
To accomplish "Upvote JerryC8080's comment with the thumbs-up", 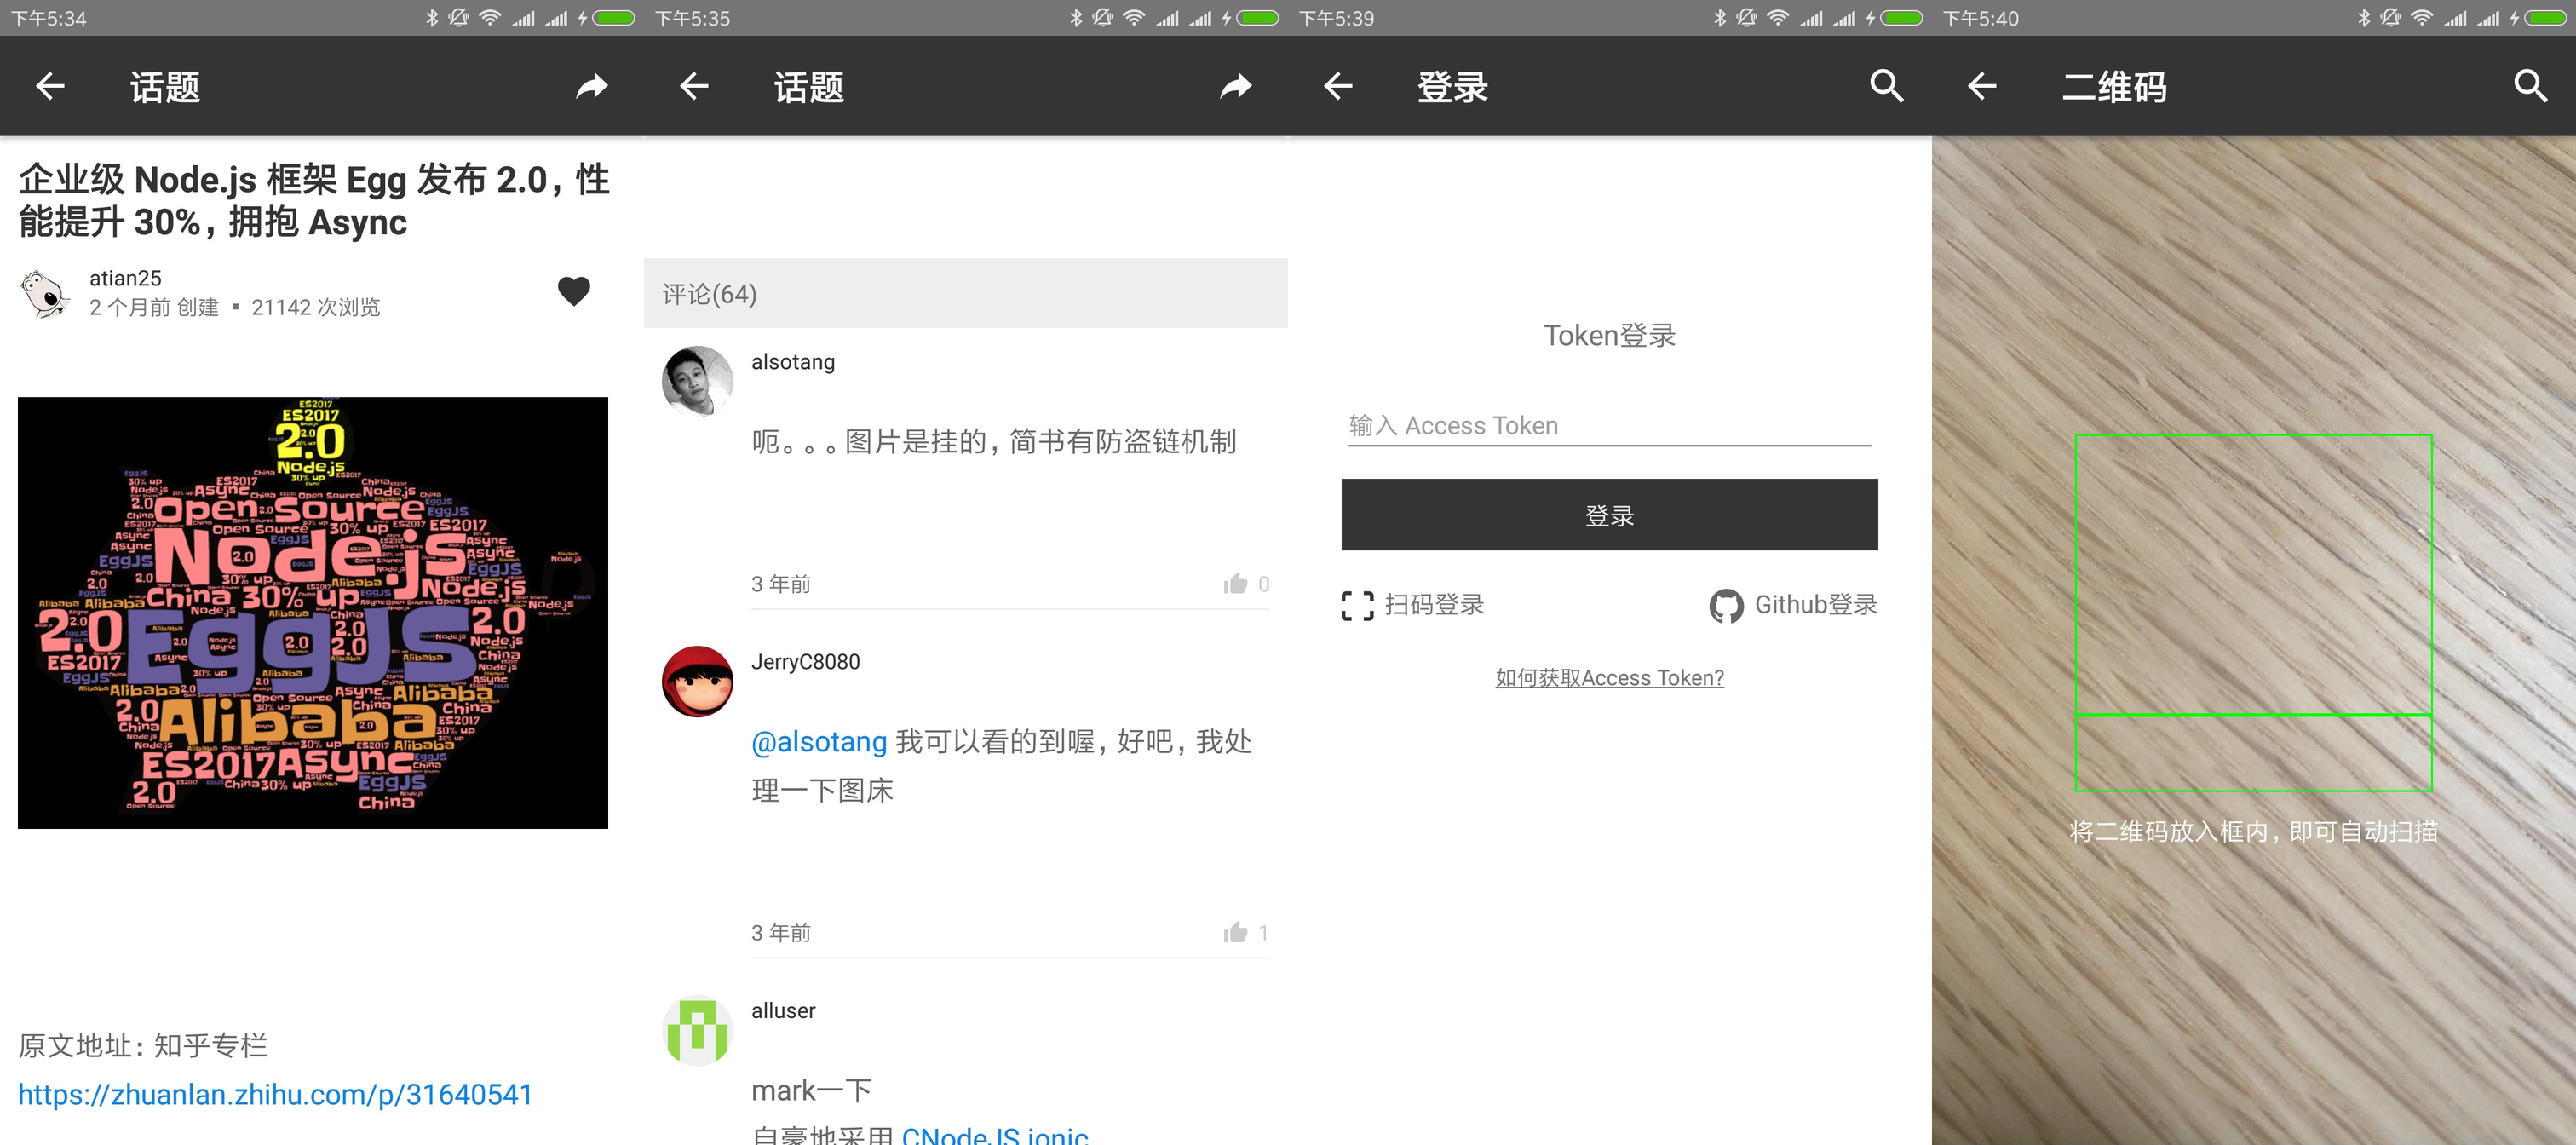I will point(1235,932).
